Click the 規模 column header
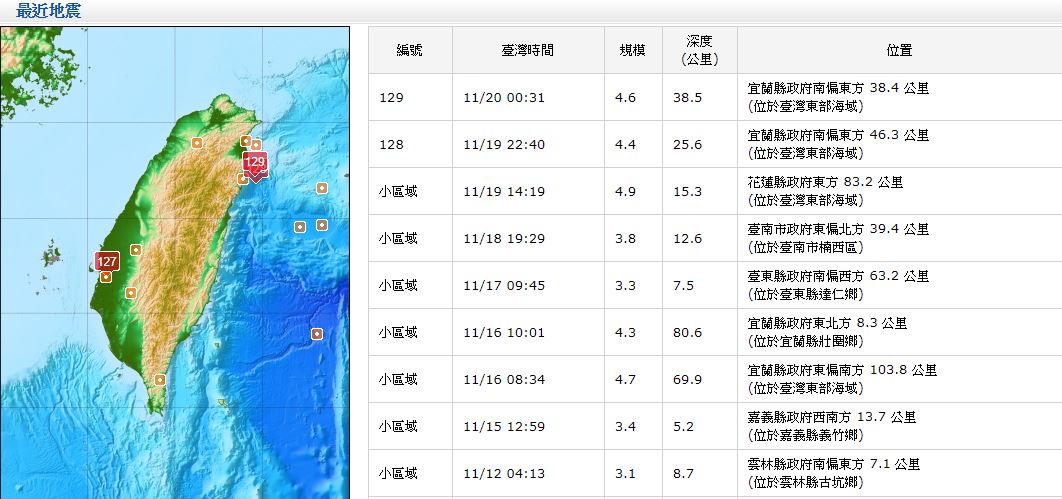Image resolution: width=1062 pixels, height=499 pixels. coord(633,50)
